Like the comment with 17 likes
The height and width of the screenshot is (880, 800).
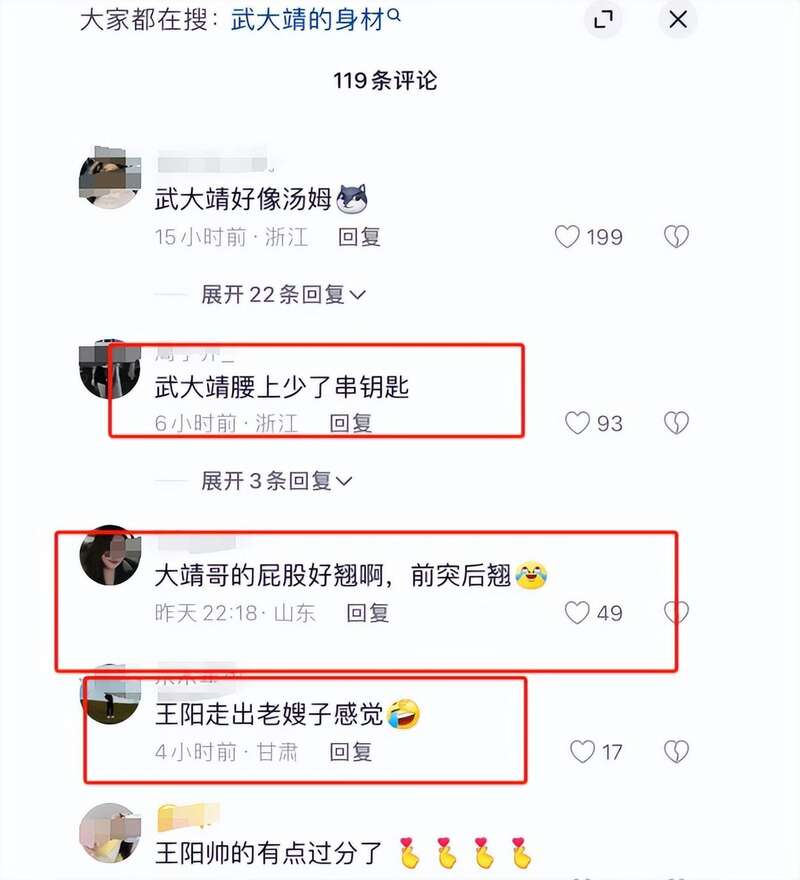click(582, 751)
